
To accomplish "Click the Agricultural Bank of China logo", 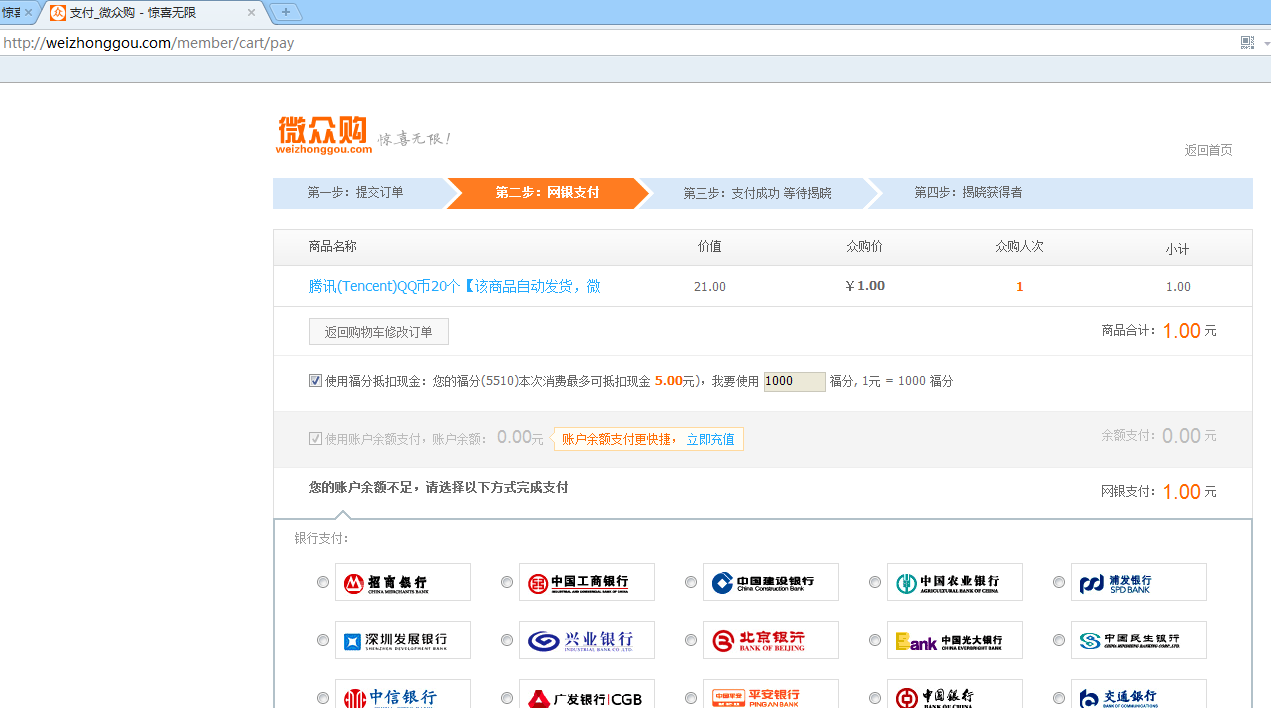I will tap(955, 582).
